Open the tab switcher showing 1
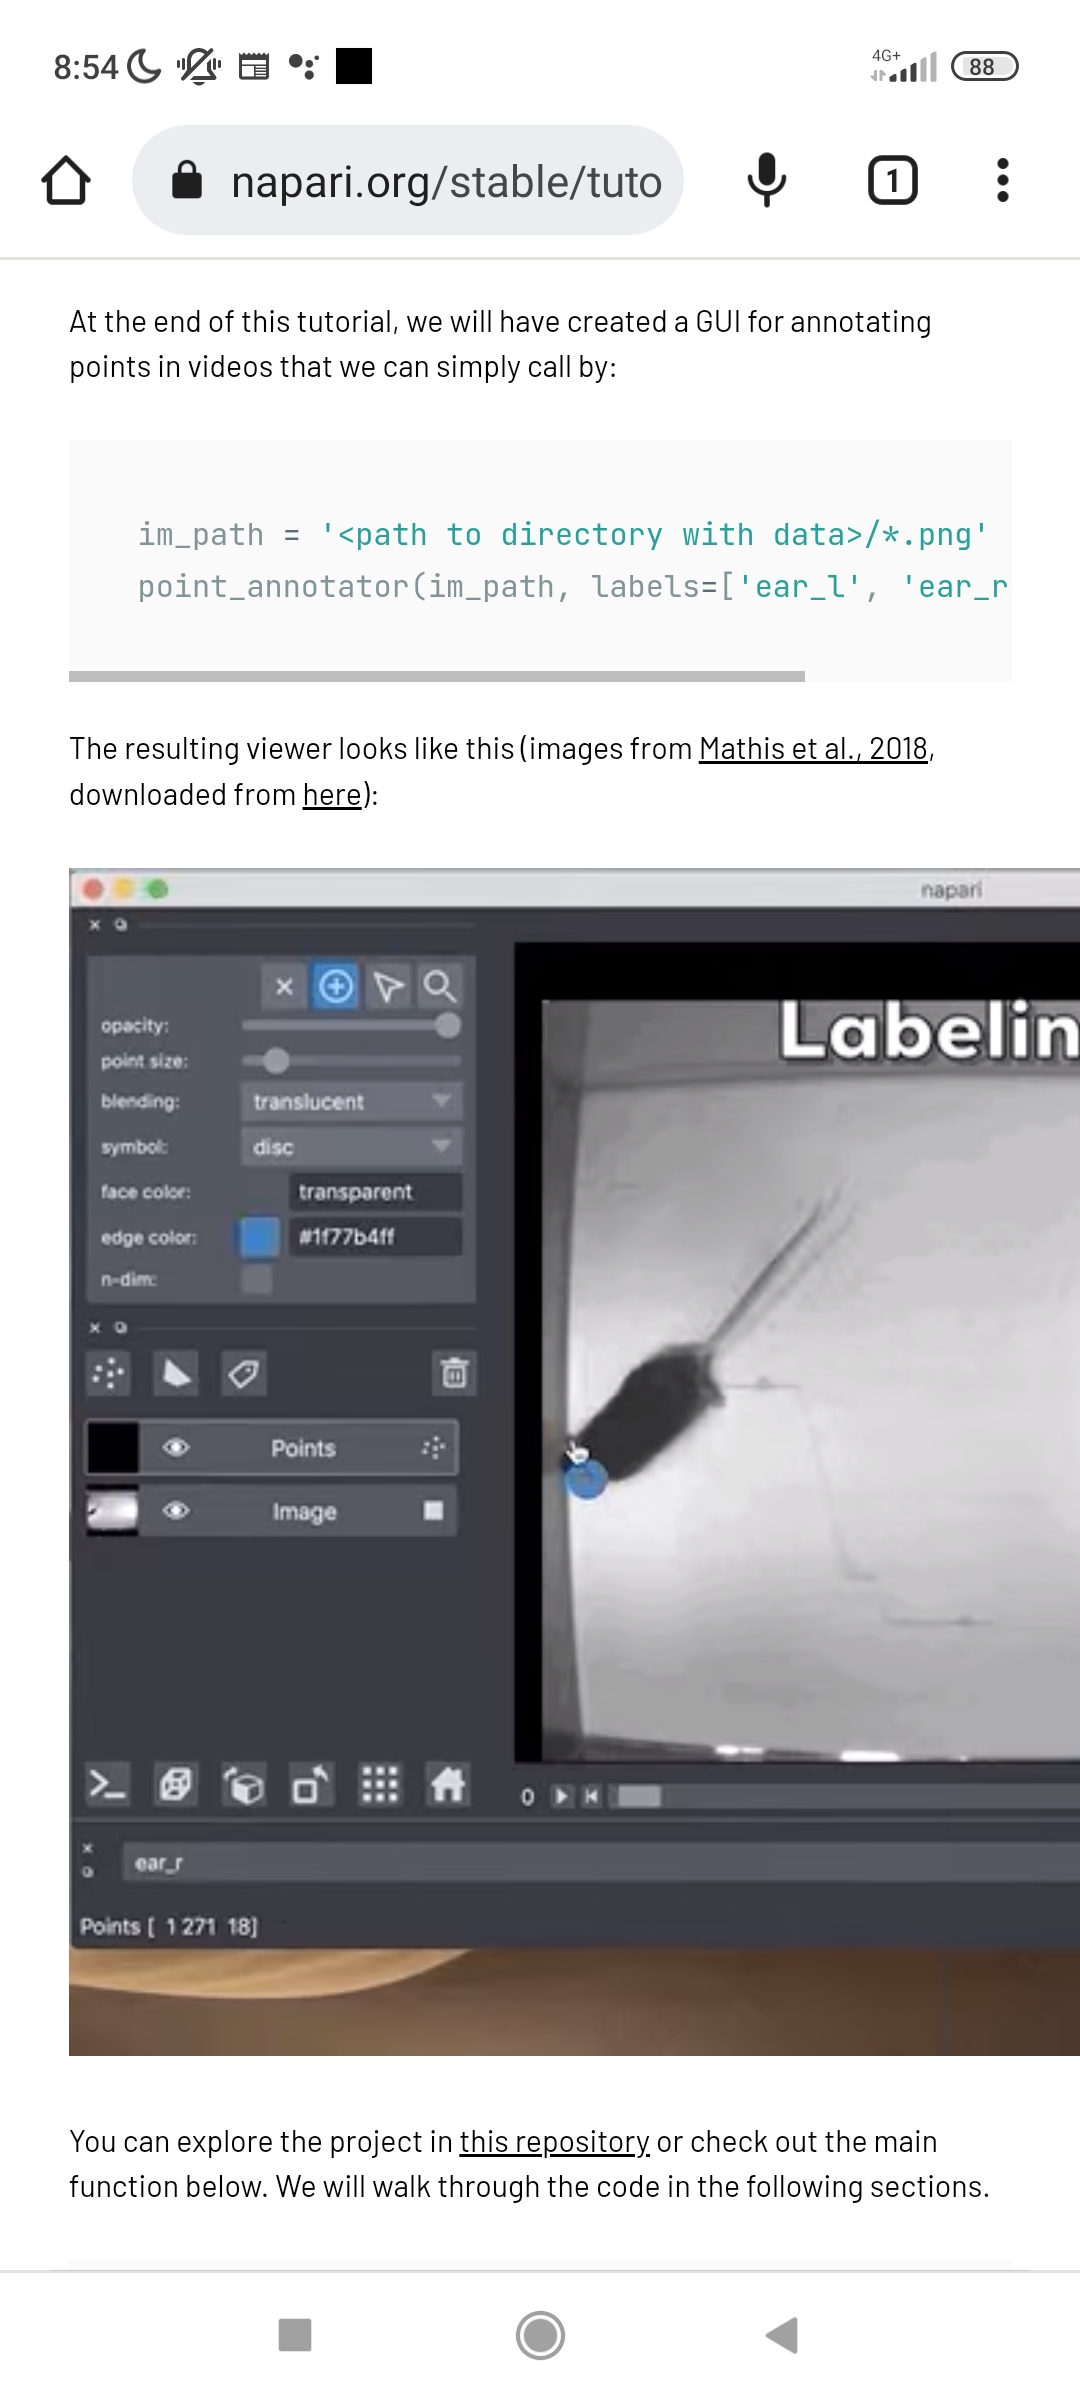 (892, 181)
